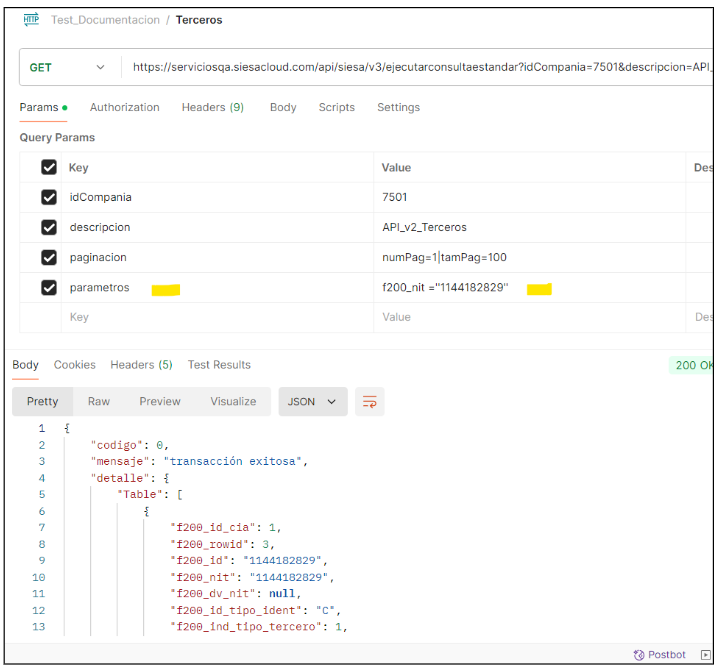Viewport: 718px width, 670px height.
Task: Disable the paginacion query parameter
Action: [49, 258]
